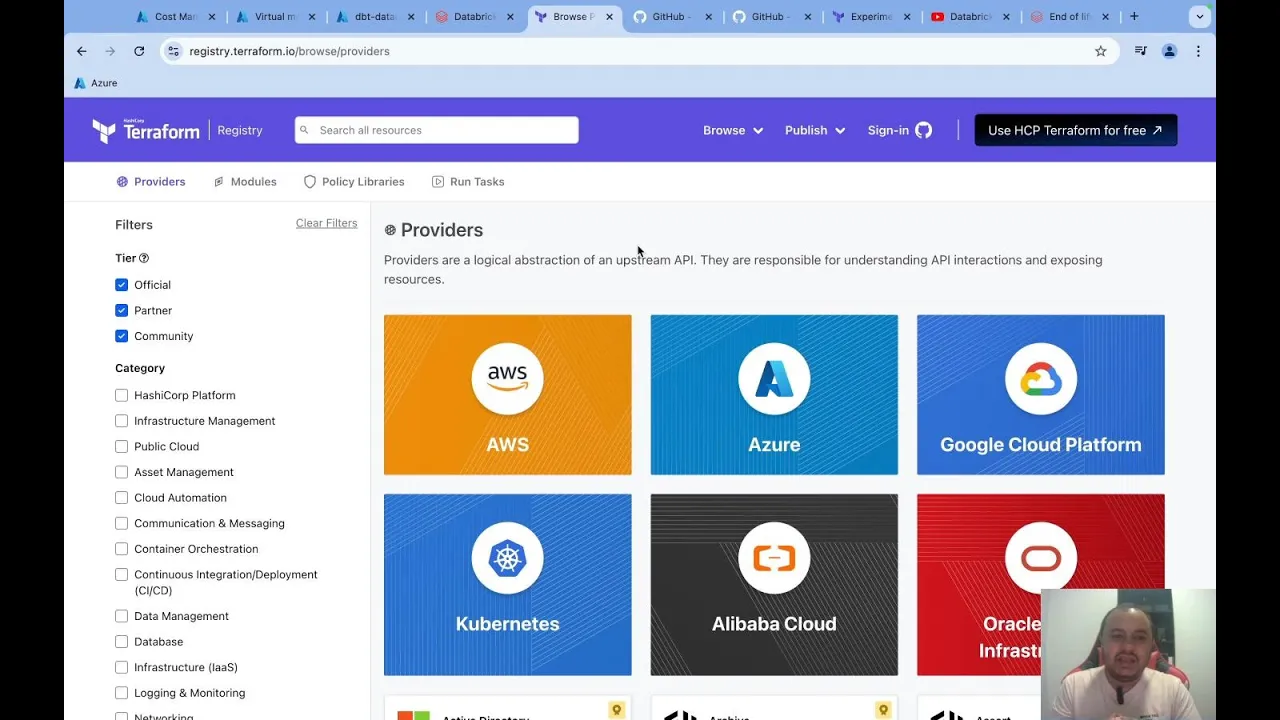Uncheck the Official tier checkbox

click(121, 285)
